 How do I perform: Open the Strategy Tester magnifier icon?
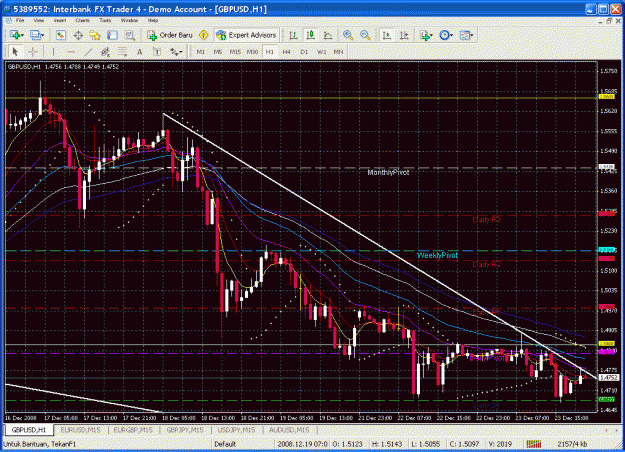click(130, 35)
